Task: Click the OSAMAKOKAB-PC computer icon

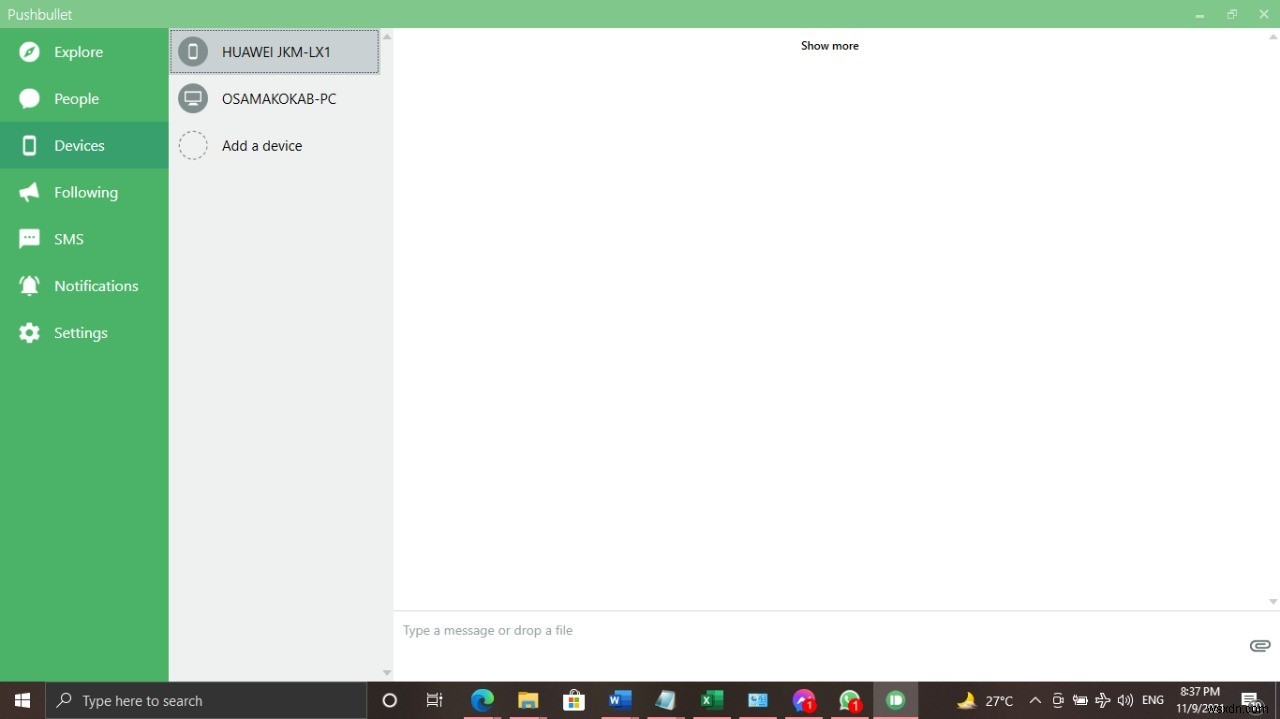Action: pyautogui.click(x=193, y=98)
